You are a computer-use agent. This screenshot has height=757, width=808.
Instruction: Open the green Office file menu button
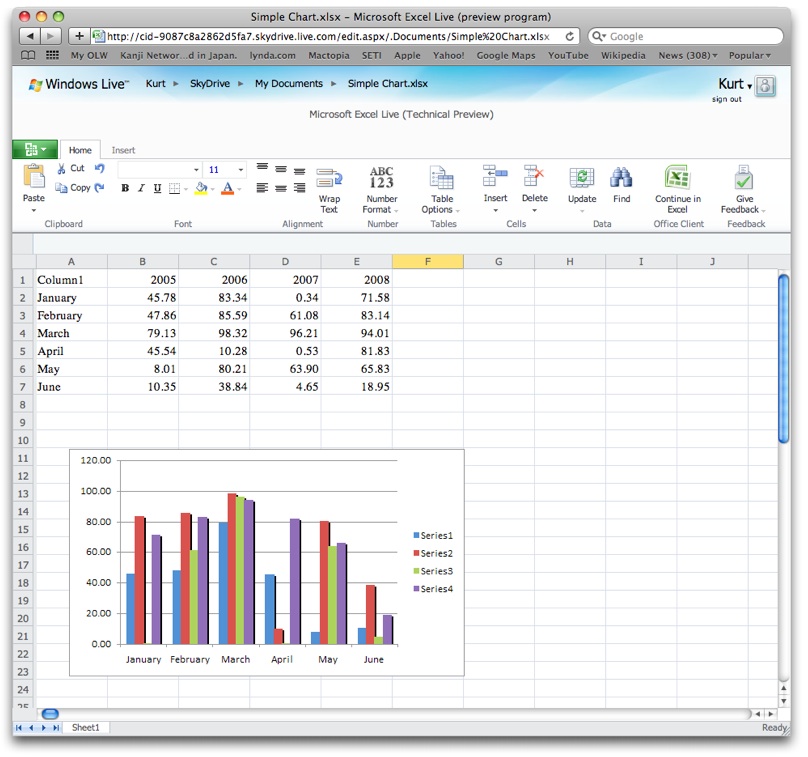(x=35, y=149)
